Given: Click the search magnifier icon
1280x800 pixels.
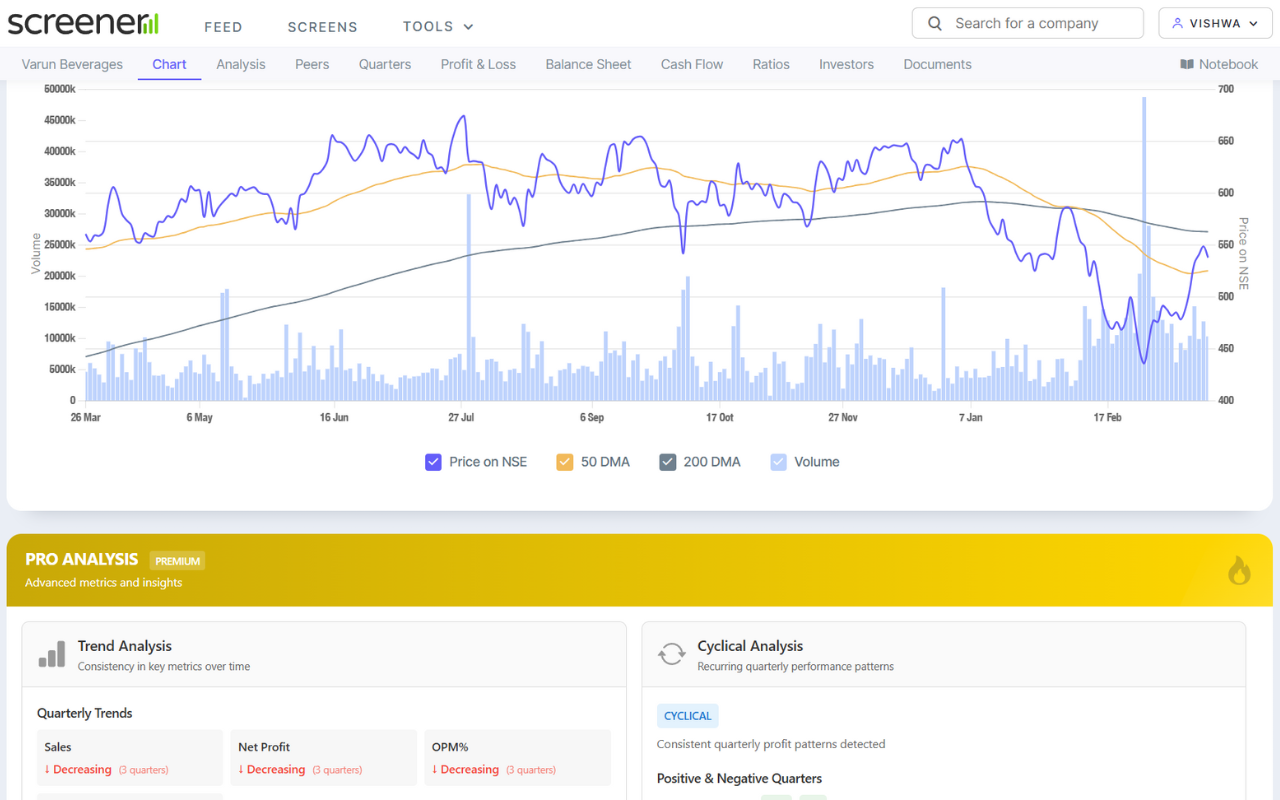Looking at the screenshot, I should click(933, 22).
